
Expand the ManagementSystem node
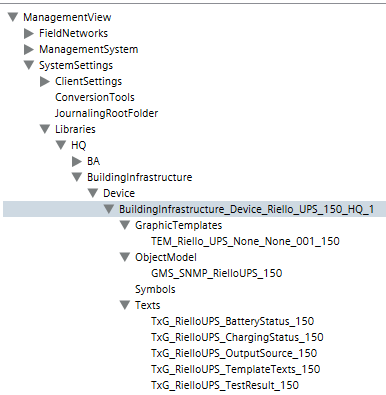click(29, 49)
